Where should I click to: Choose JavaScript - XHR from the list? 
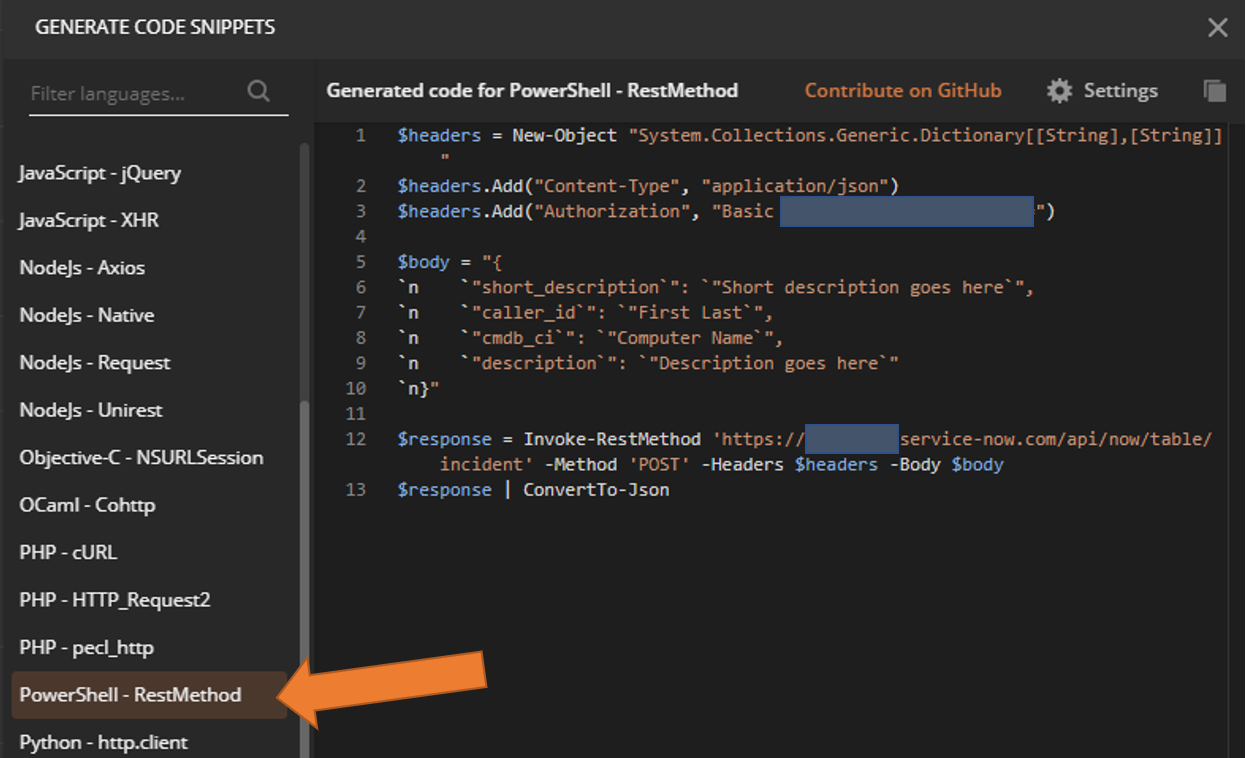click(x=89, y=220)
